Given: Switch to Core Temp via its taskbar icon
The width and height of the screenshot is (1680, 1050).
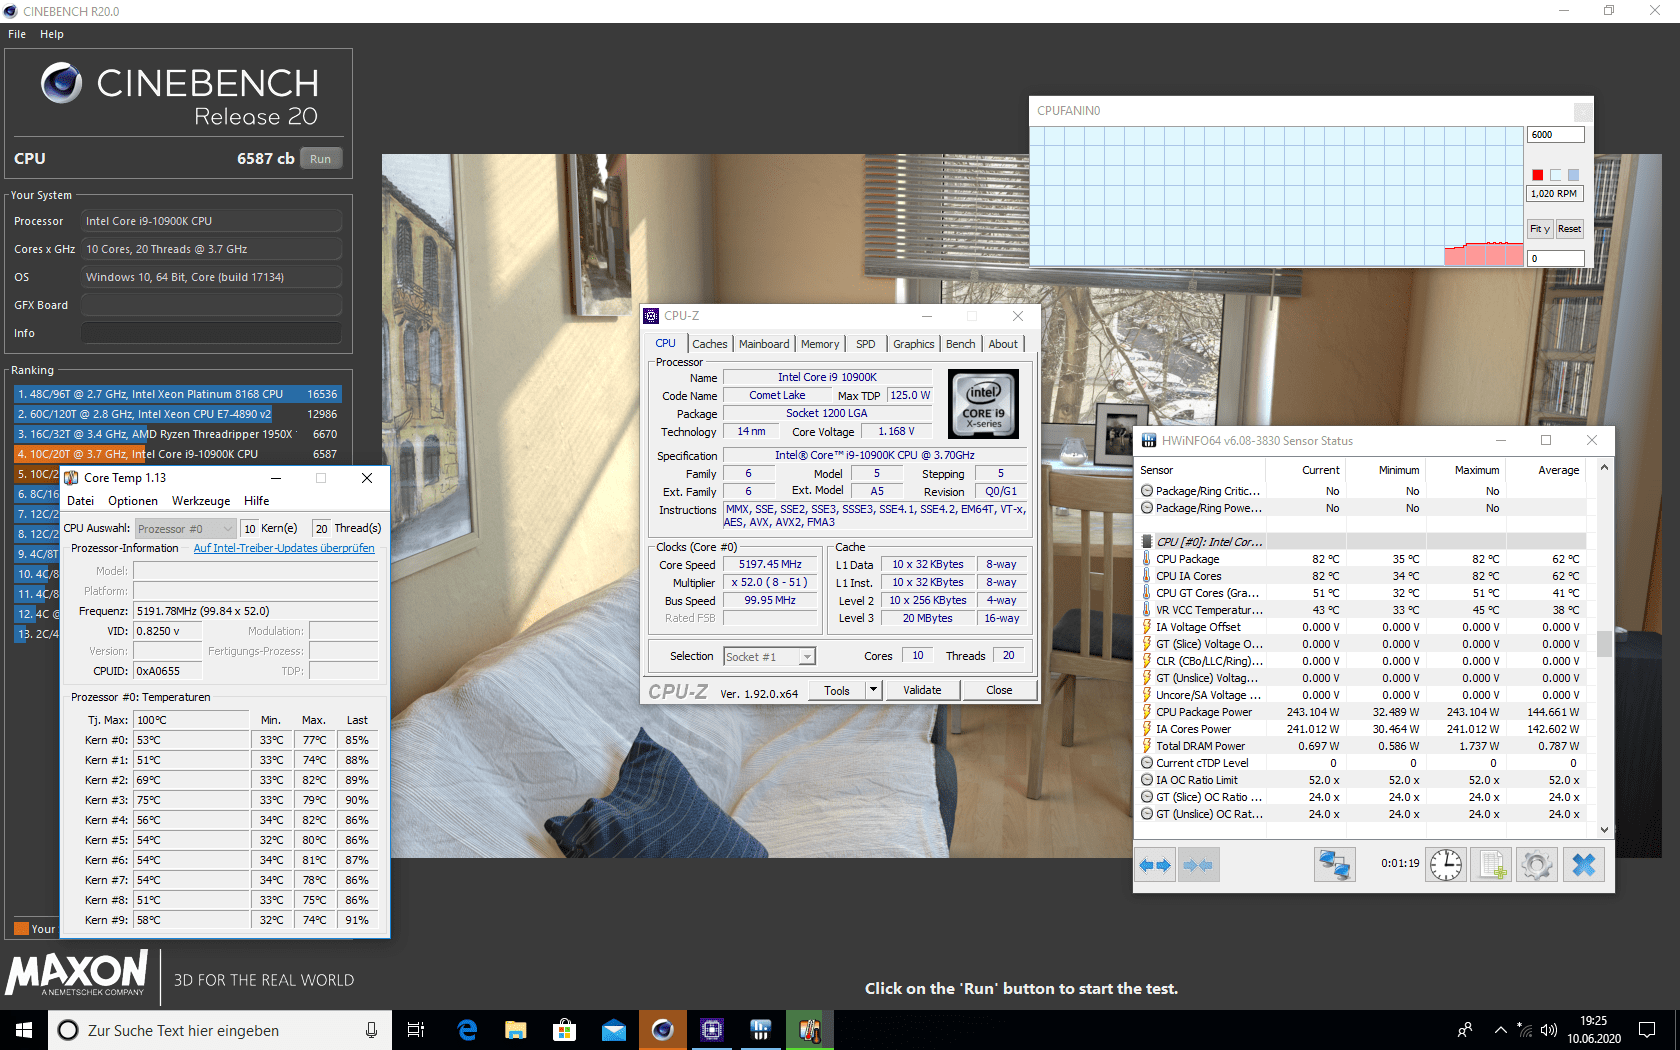Looking at the screenshot, I should [x=810, y=1030].
